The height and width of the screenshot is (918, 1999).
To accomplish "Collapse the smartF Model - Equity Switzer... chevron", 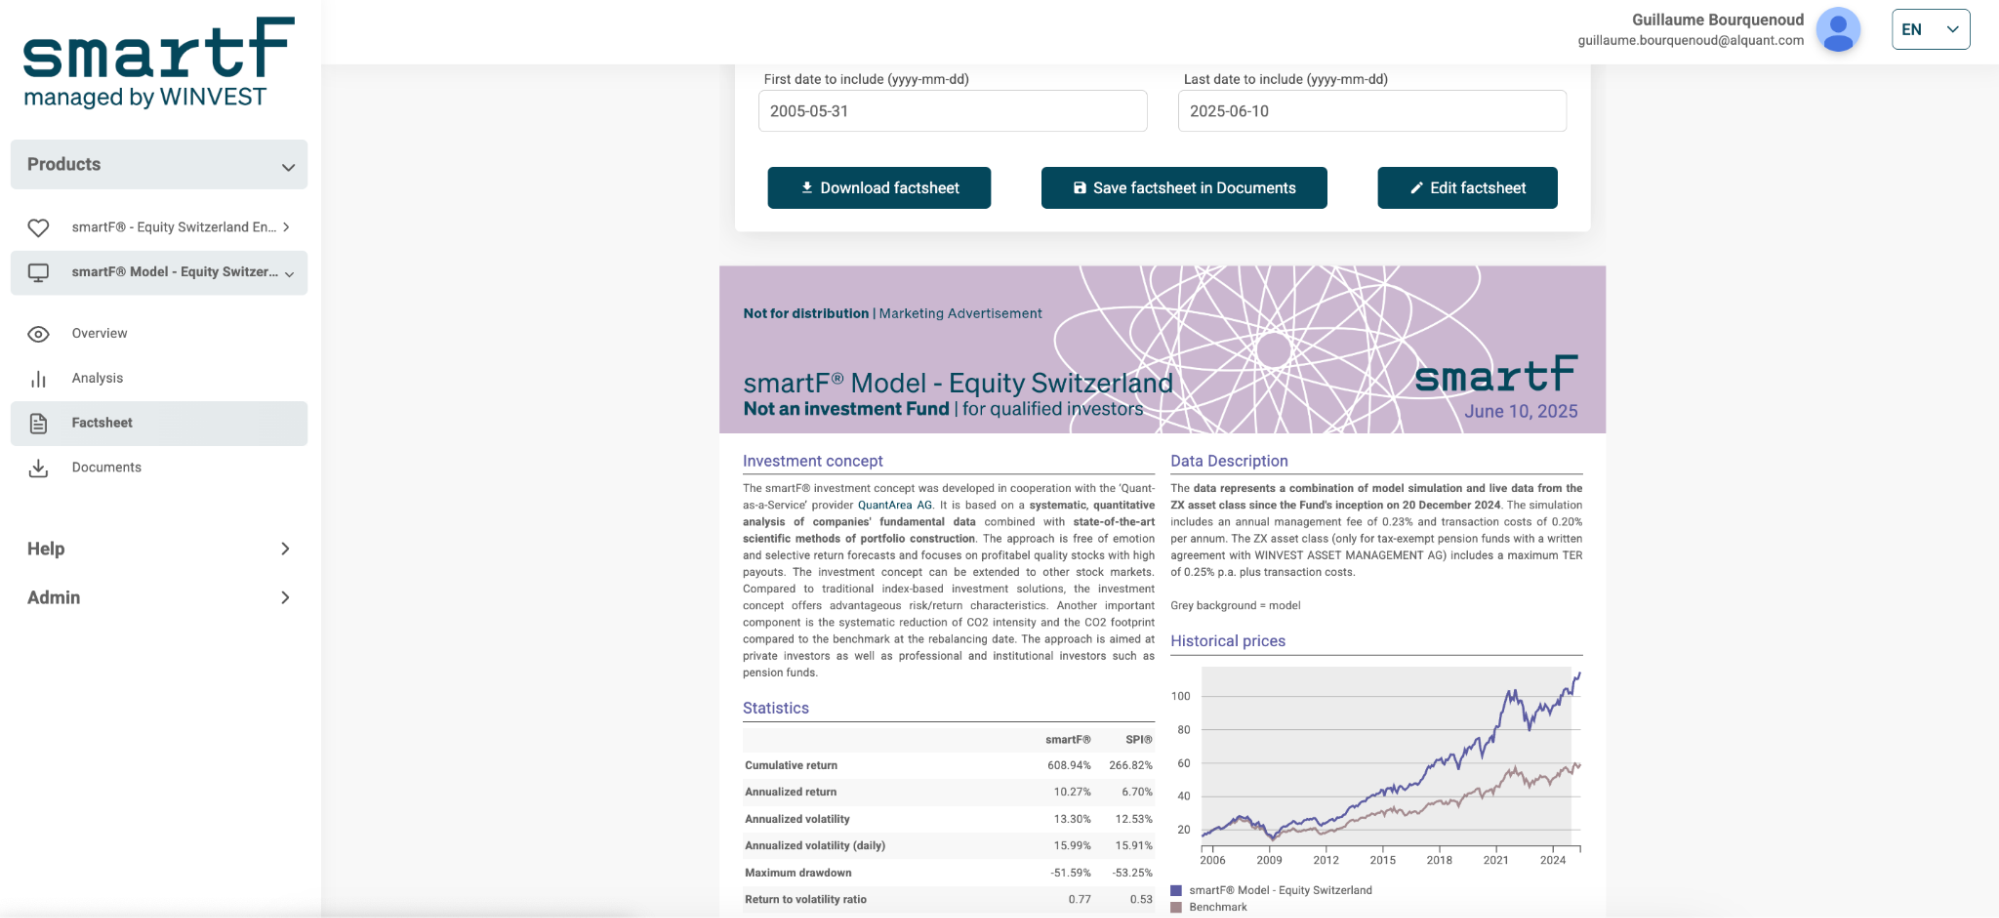I will coord(289,274).
